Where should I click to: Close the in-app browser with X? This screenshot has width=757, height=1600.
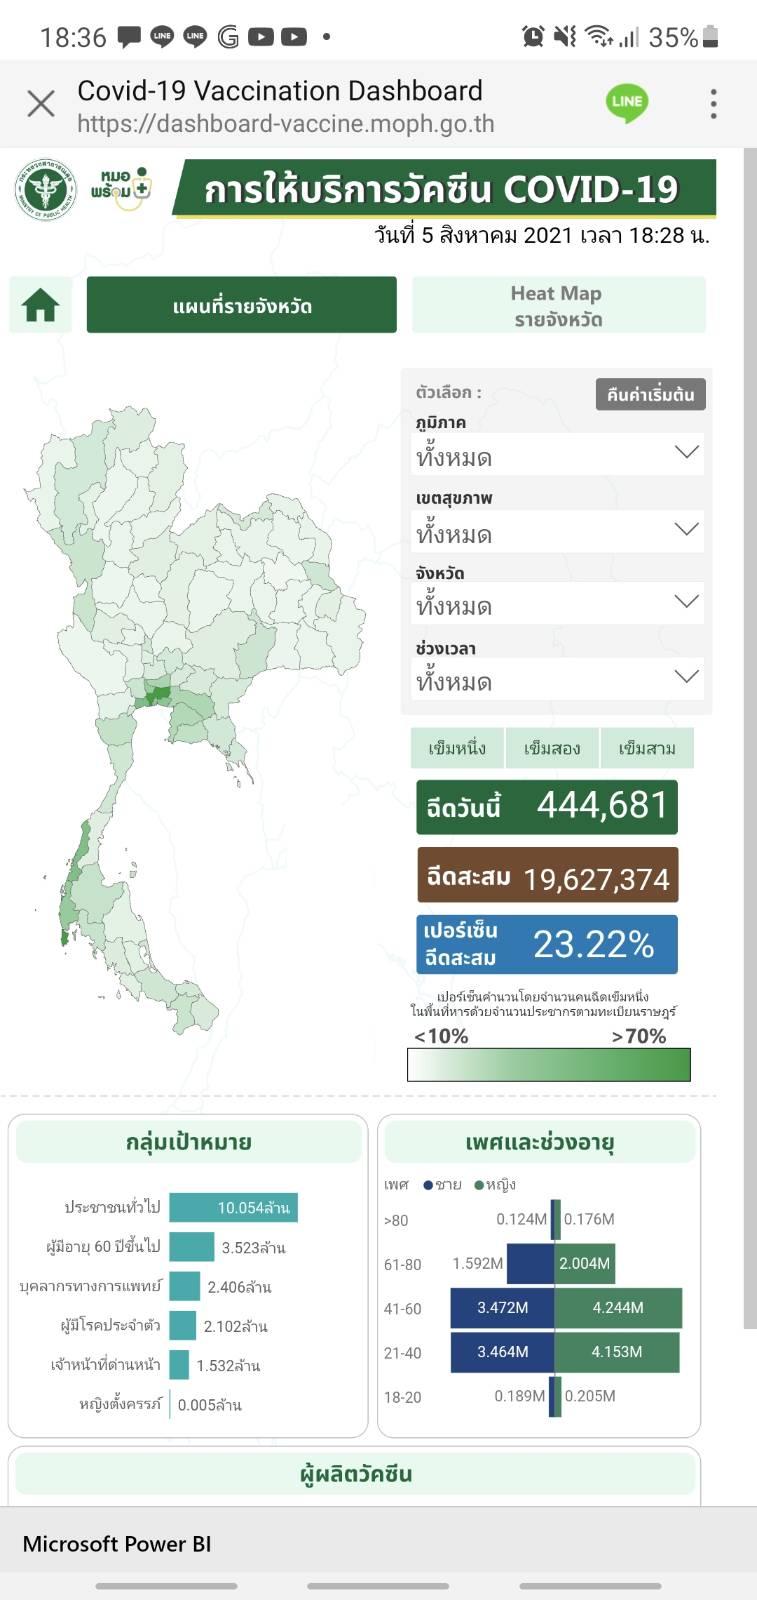(x=41, y=104)
